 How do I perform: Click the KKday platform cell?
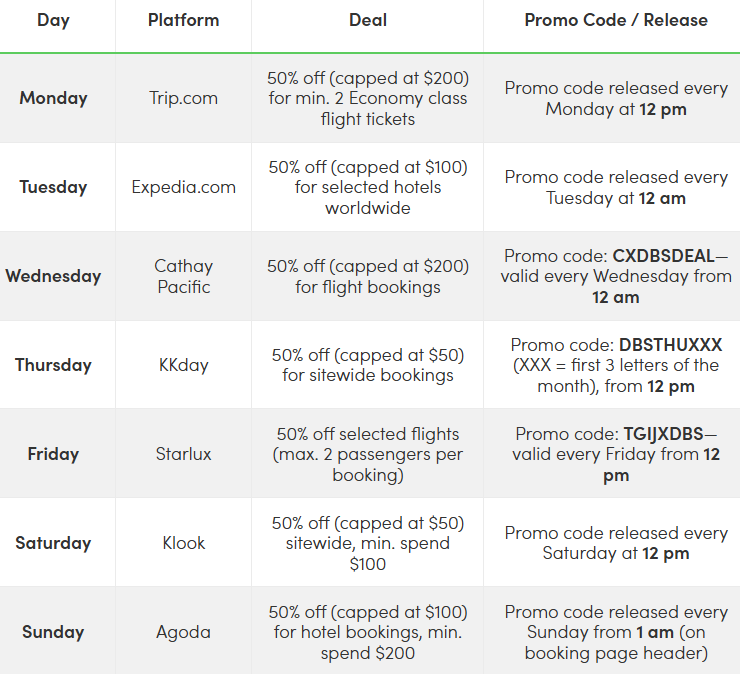click(183, 365)
